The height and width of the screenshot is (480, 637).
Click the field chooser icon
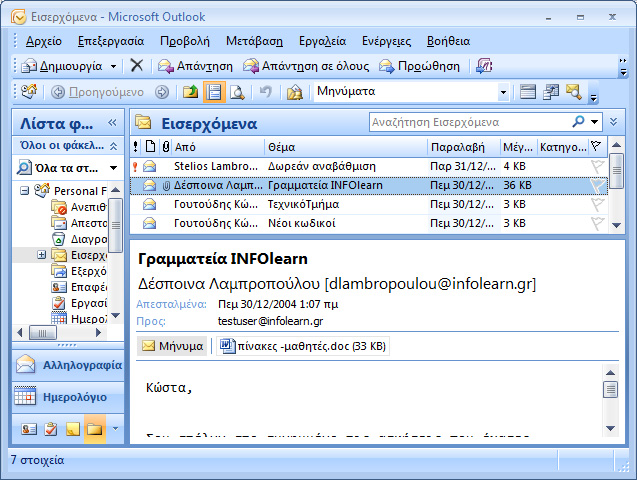click(528, 92)
